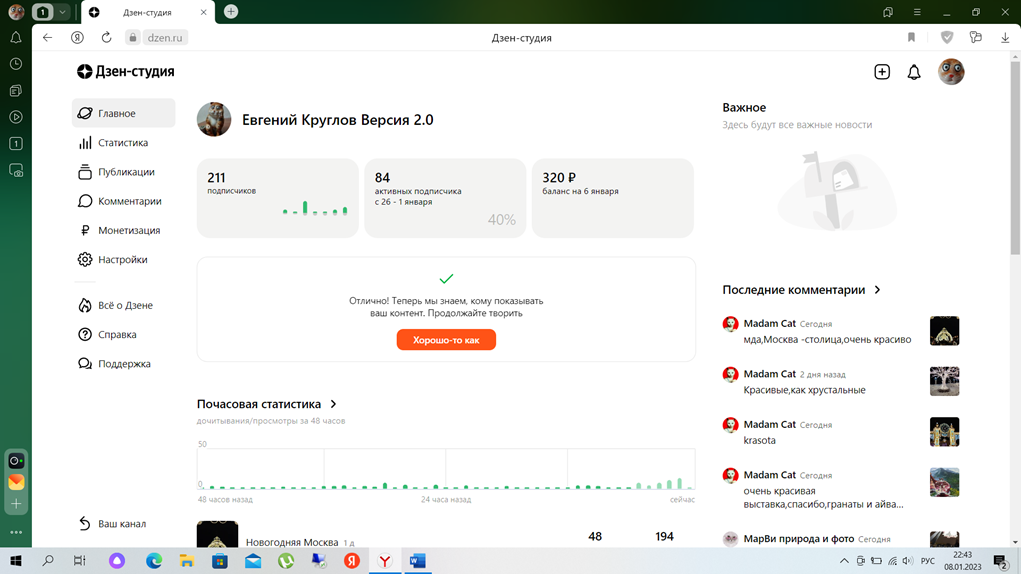Open taskbar search magnifier
The height and width of the screenshot is (574, 1021).
coord(48,561)
